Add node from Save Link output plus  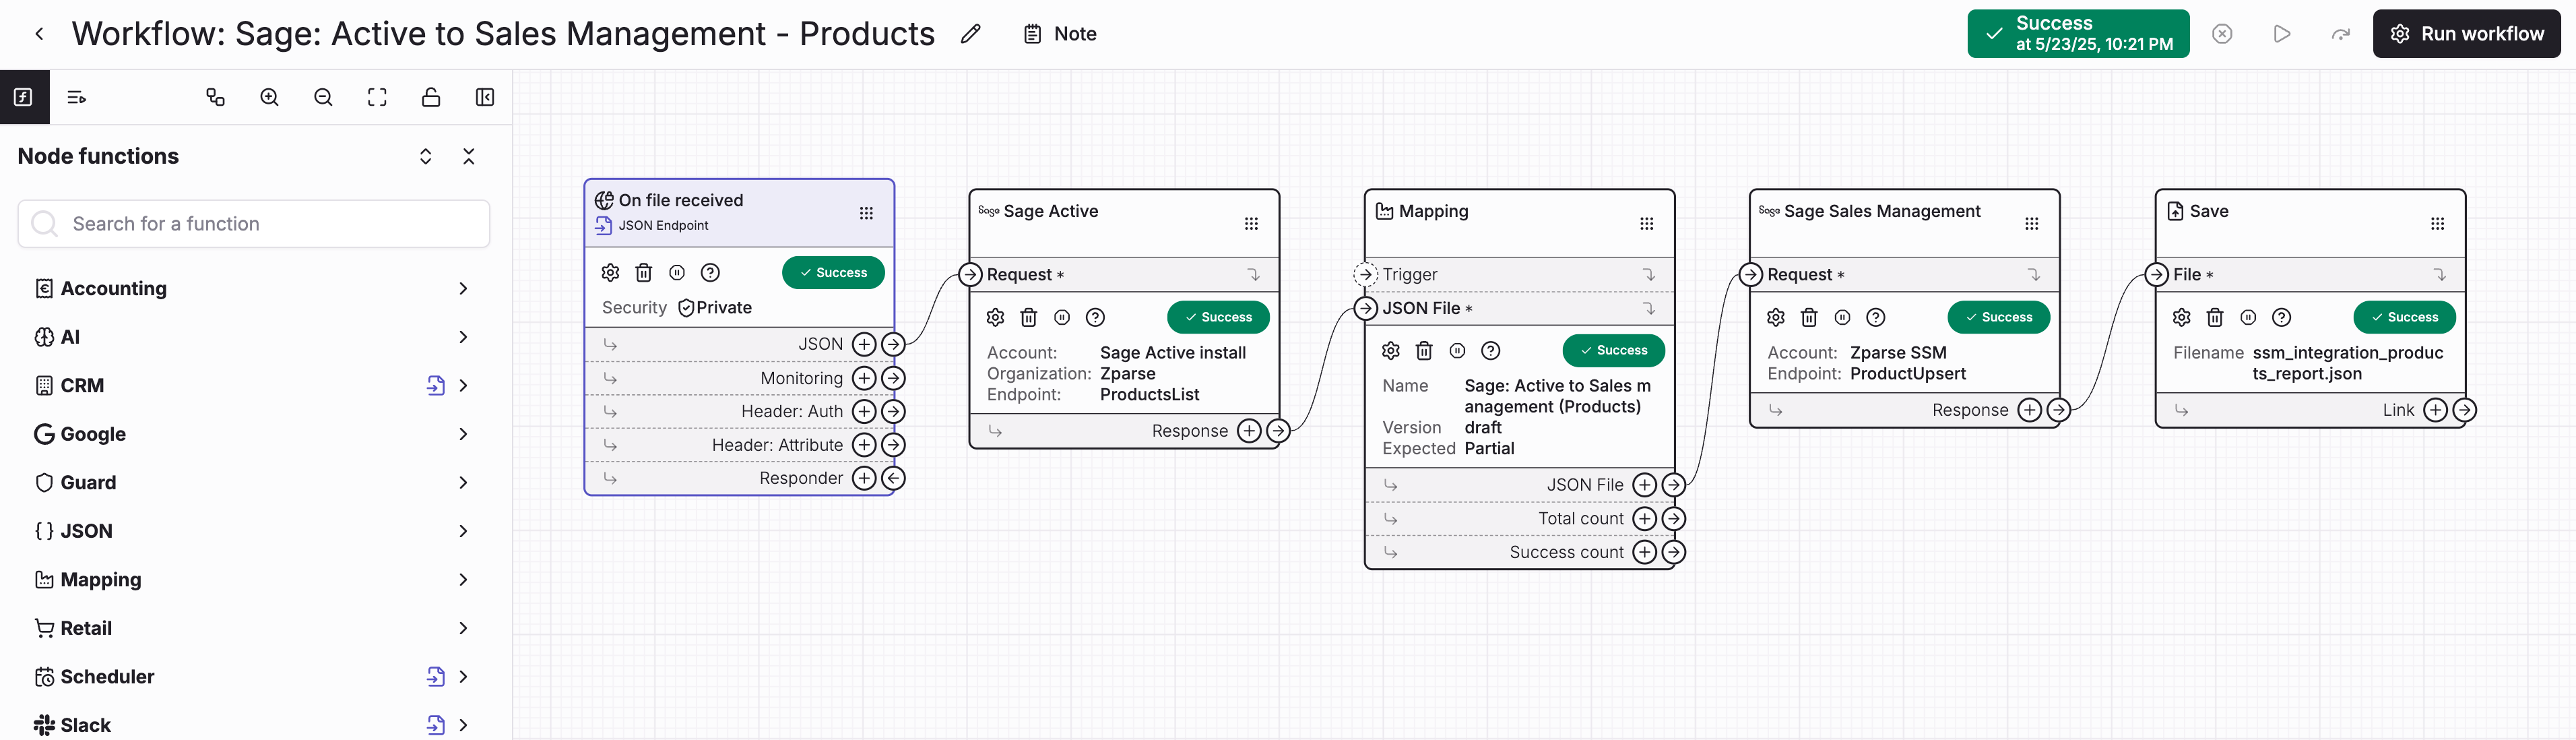point(2436,410)
